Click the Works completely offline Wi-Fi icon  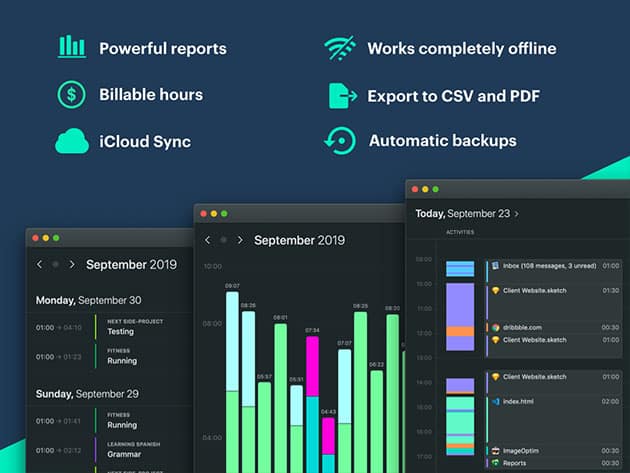(x=340, y=48)
